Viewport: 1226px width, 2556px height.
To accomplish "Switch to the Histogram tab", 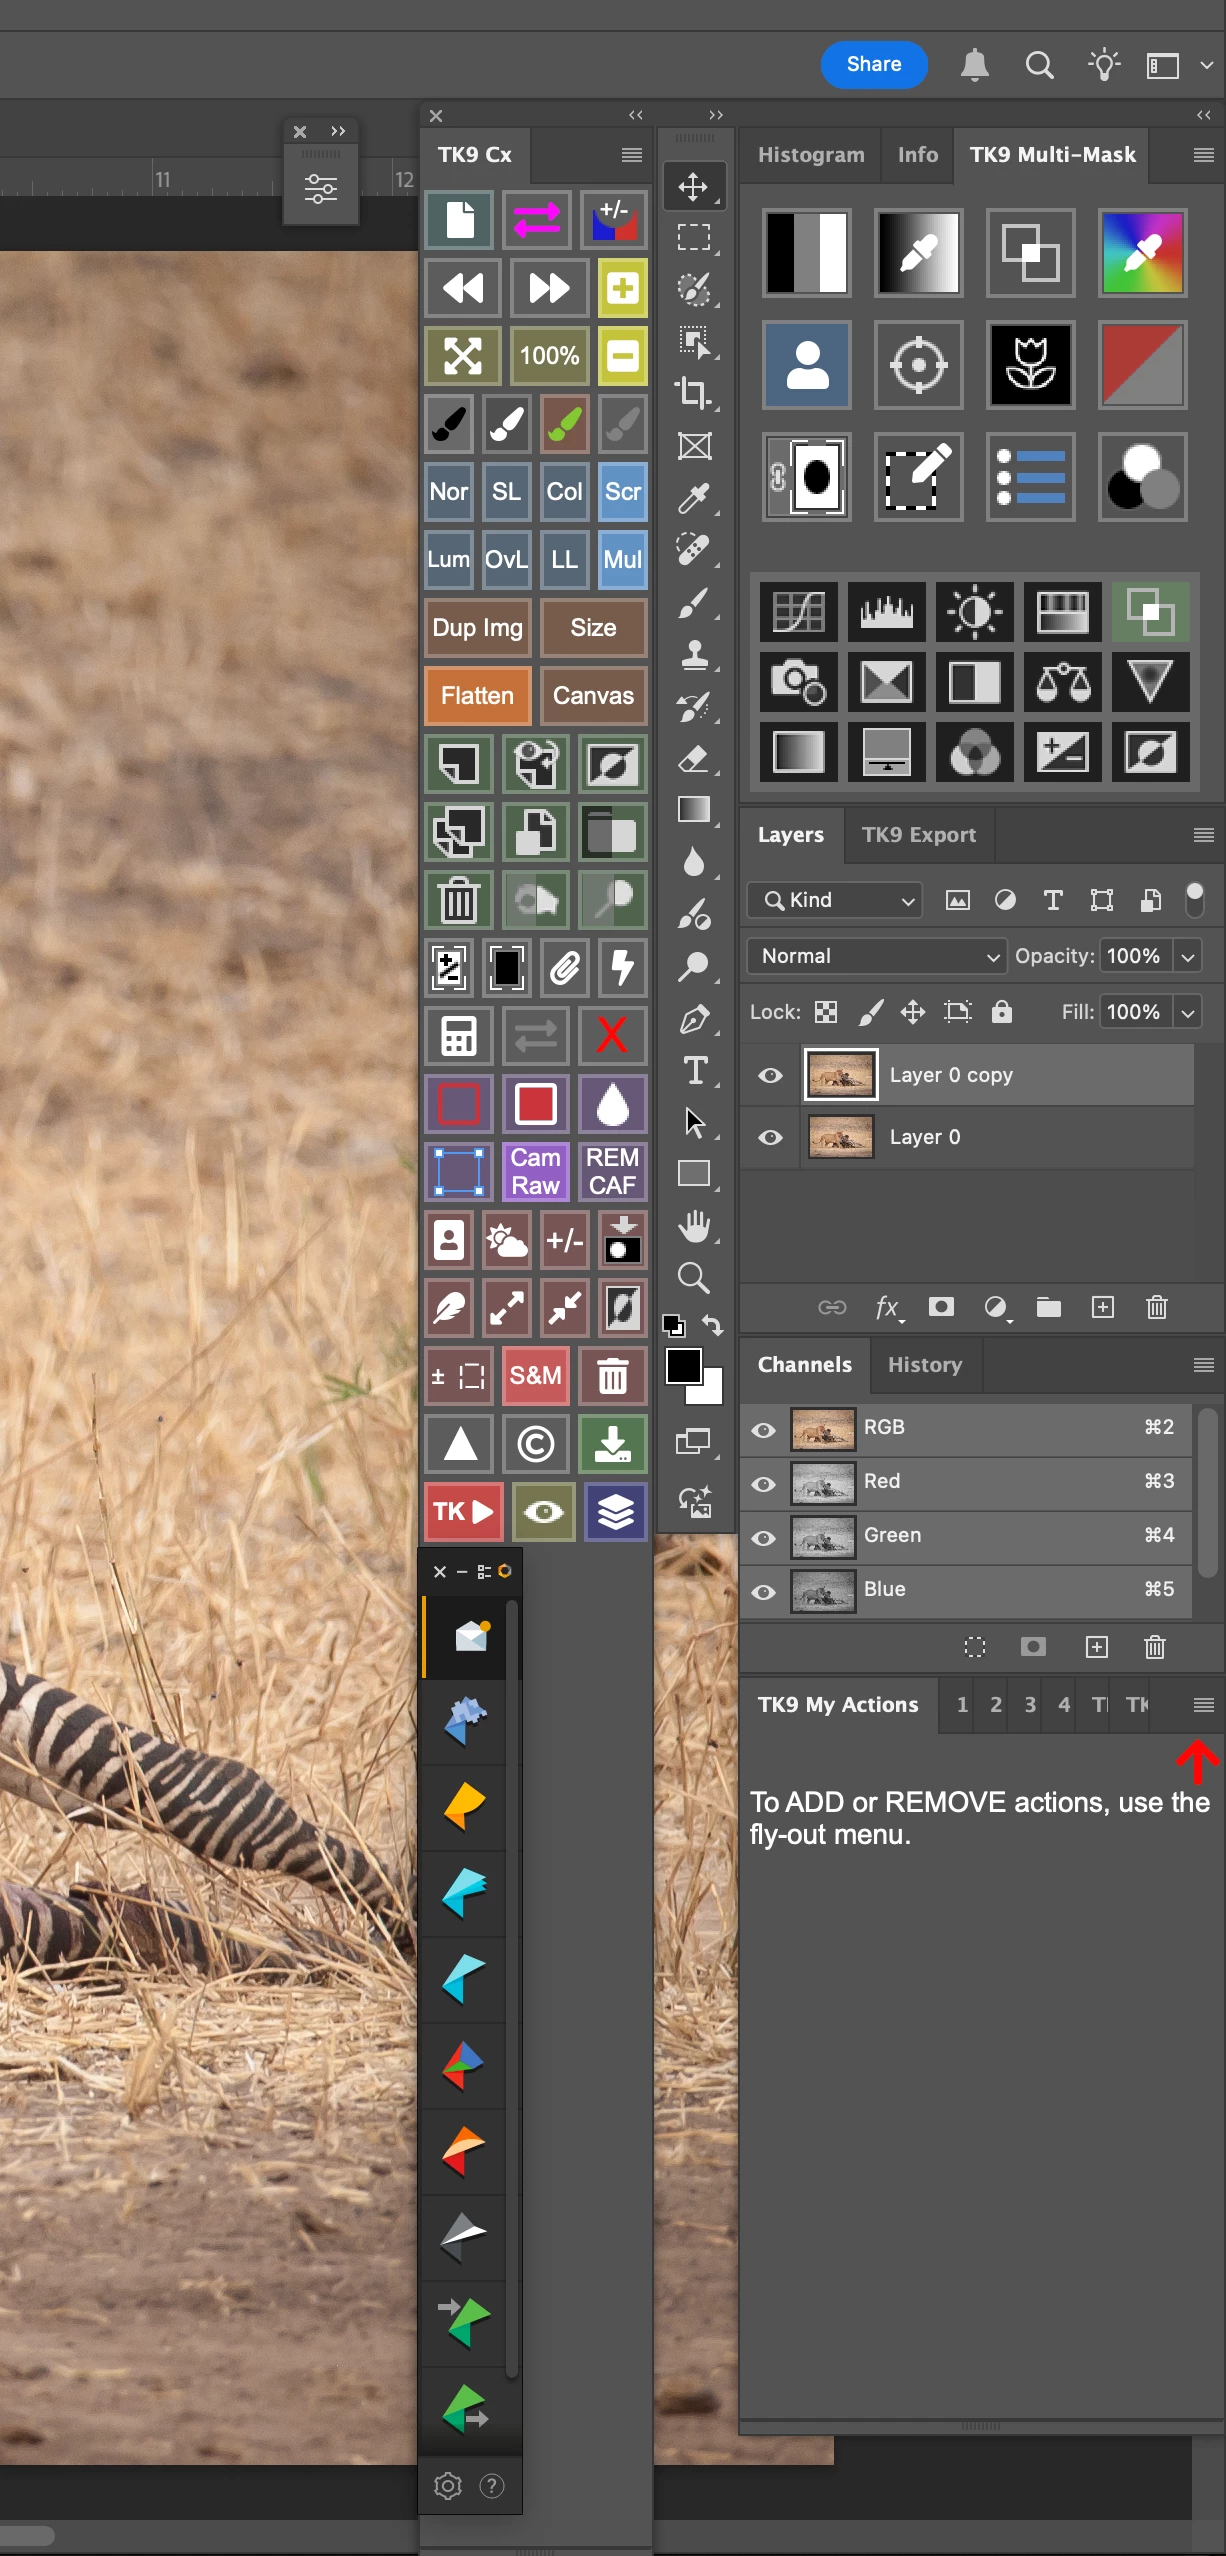I will point(811,155).
